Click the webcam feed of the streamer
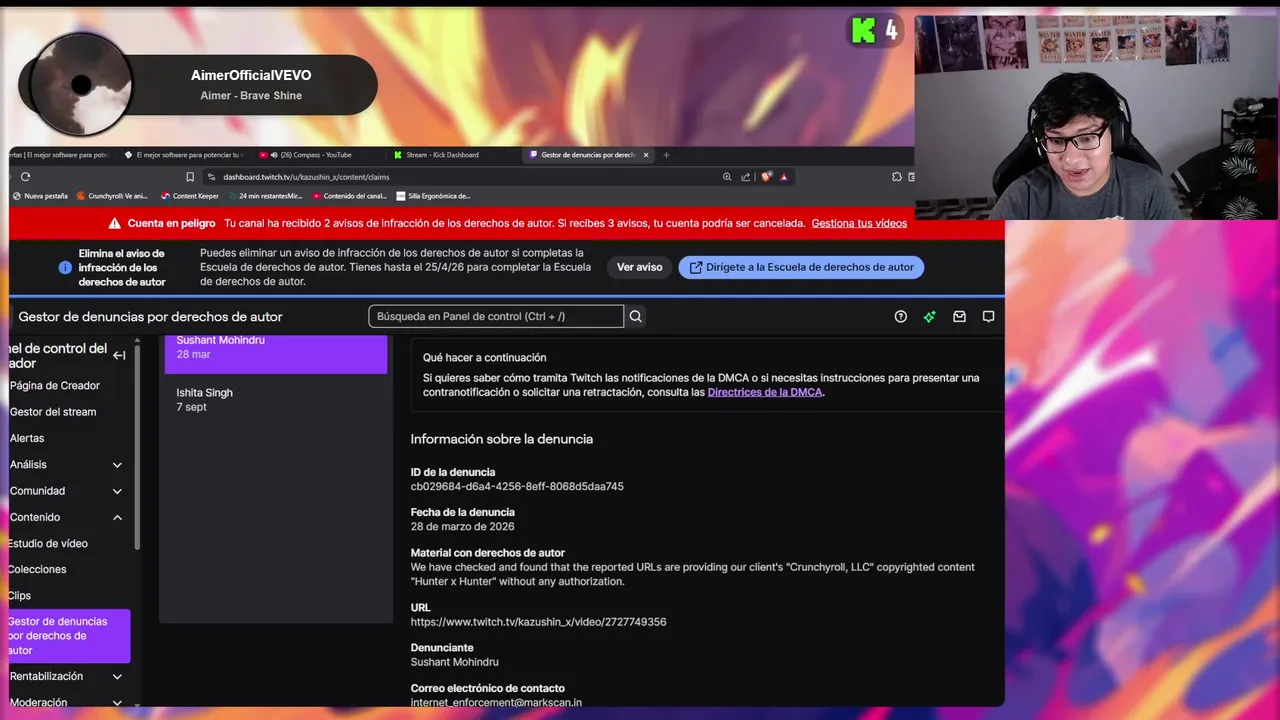 point(1096,117)
